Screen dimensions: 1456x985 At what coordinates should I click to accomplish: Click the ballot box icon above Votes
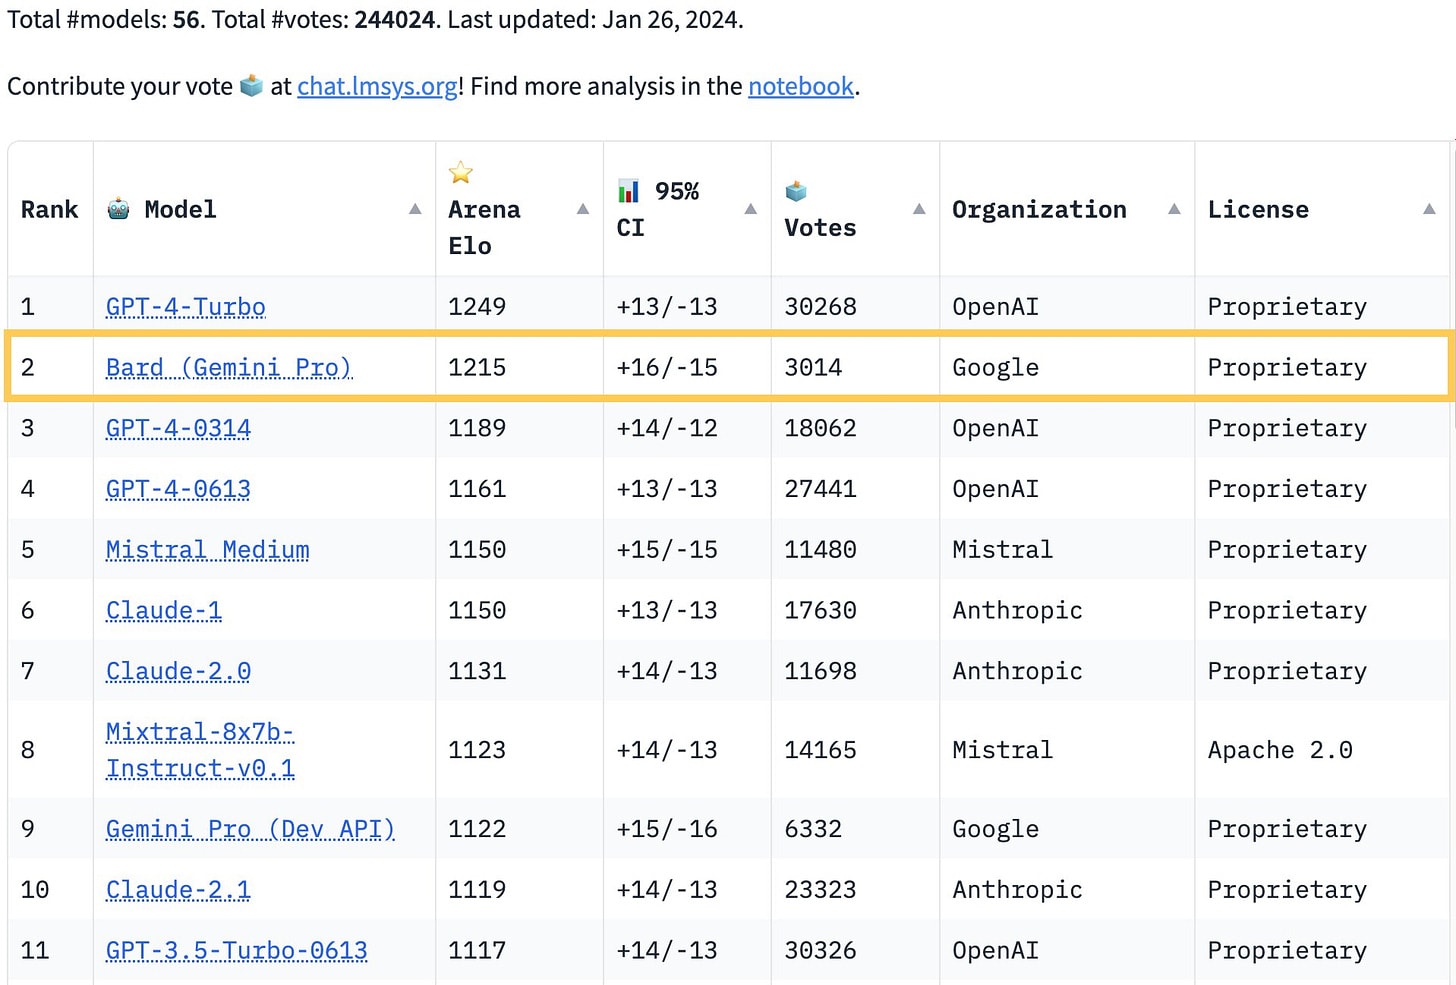[x=796, y=191]
